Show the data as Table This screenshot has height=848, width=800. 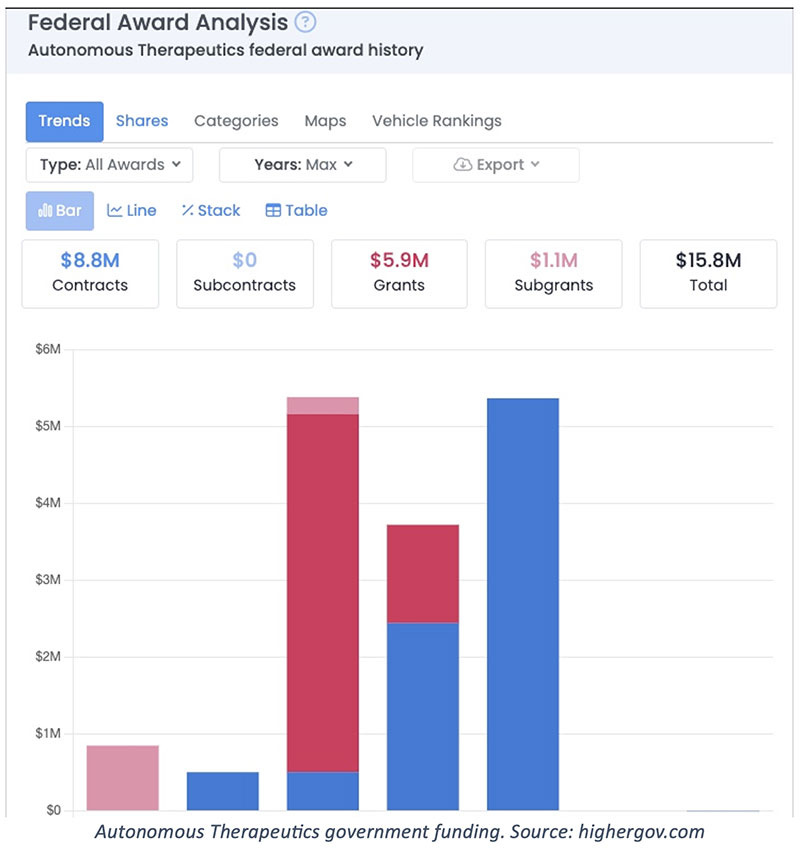coord(296,210)
